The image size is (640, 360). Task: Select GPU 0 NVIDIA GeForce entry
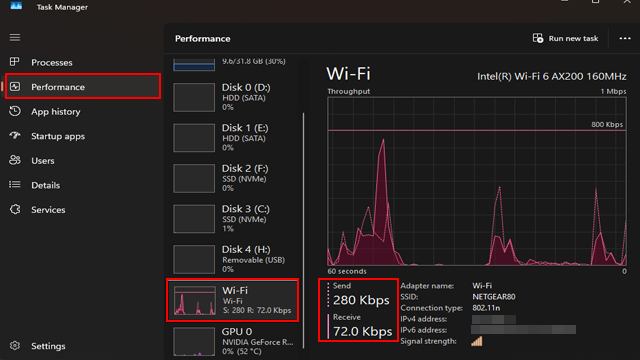pos(233,341)
